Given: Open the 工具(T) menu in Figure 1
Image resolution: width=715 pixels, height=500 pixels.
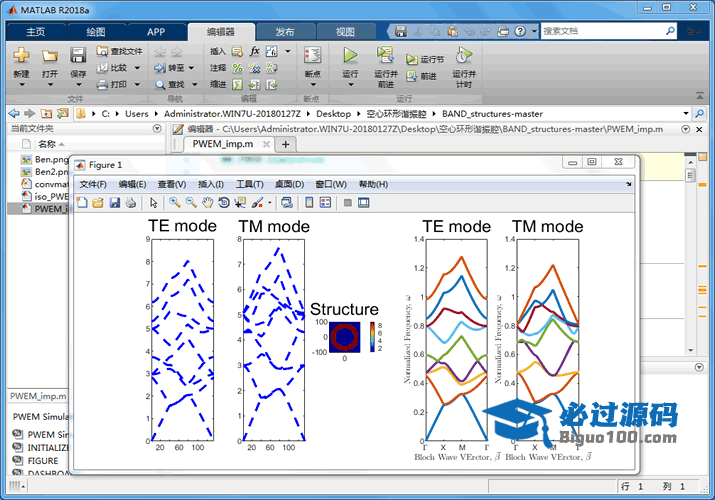Looking at the screenshot, I should click(x=249, y=184).
